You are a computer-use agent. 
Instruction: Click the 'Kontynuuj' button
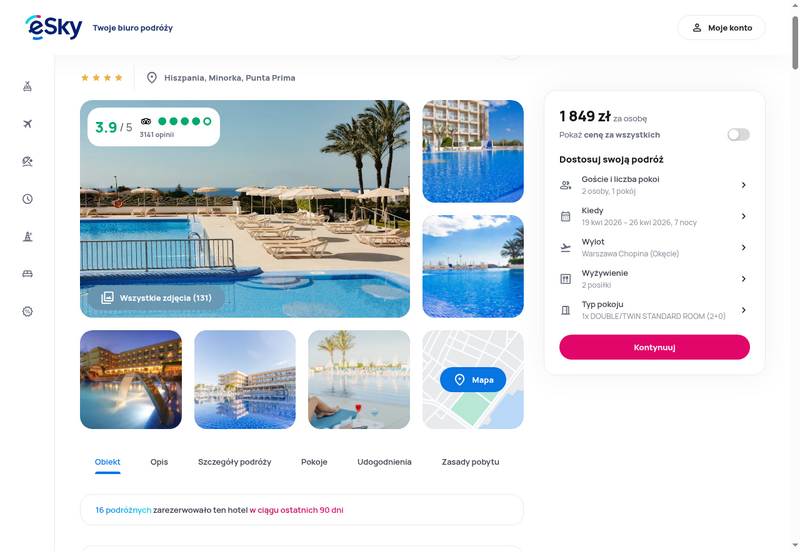[x=654, y=347]
